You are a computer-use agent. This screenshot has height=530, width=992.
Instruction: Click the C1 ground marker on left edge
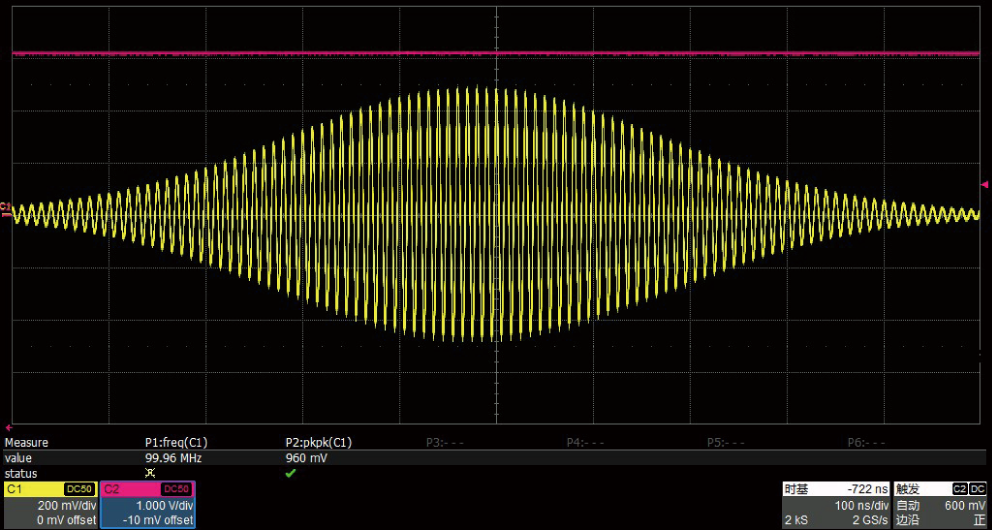pyautogui.click(x=5, y=209)
